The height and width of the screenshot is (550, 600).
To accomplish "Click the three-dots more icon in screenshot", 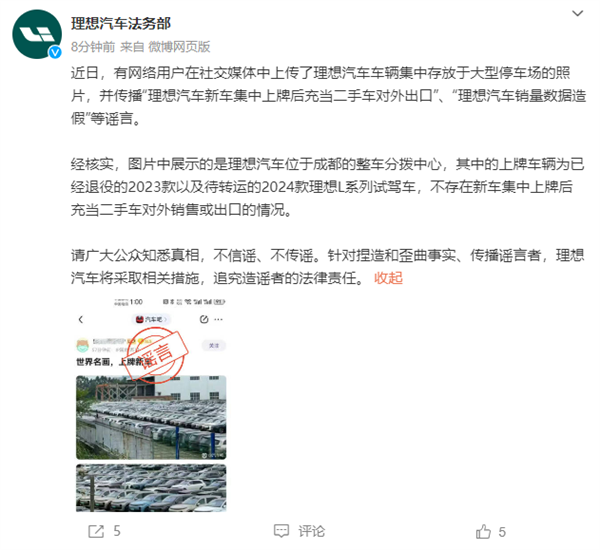I will click(218, 319).
